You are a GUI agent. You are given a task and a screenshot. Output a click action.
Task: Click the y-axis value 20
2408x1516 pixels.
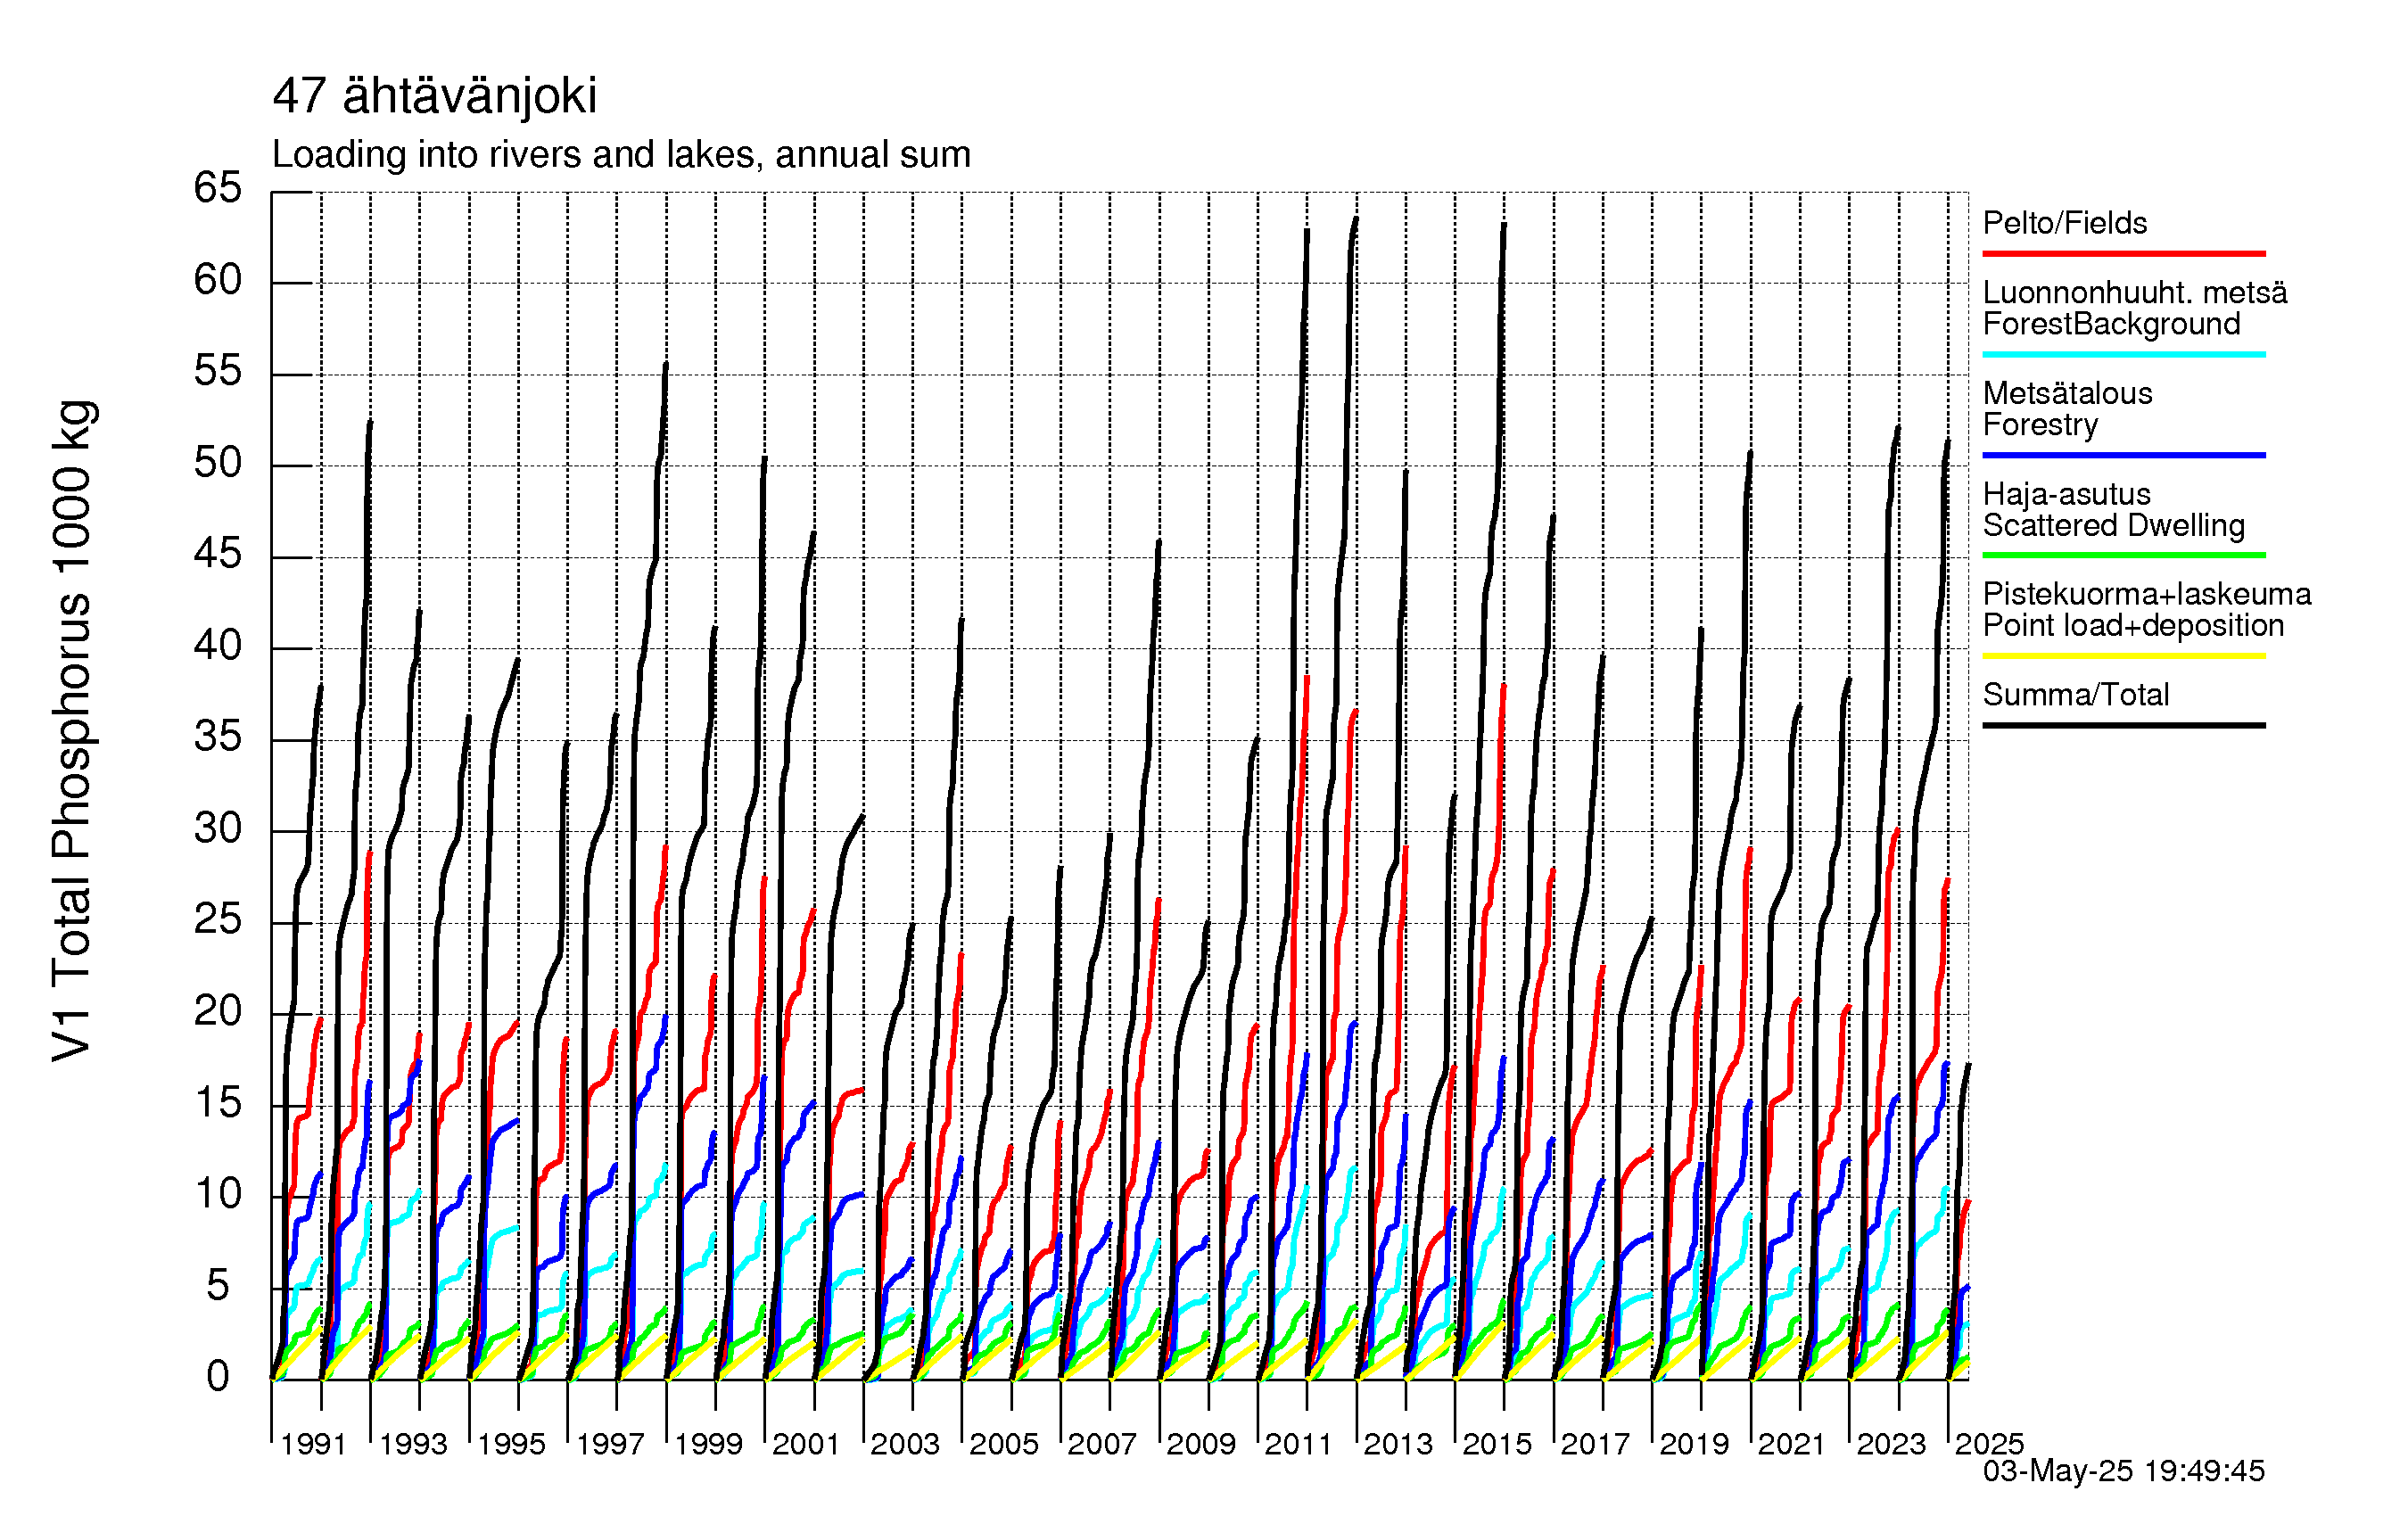point(218,1012)
